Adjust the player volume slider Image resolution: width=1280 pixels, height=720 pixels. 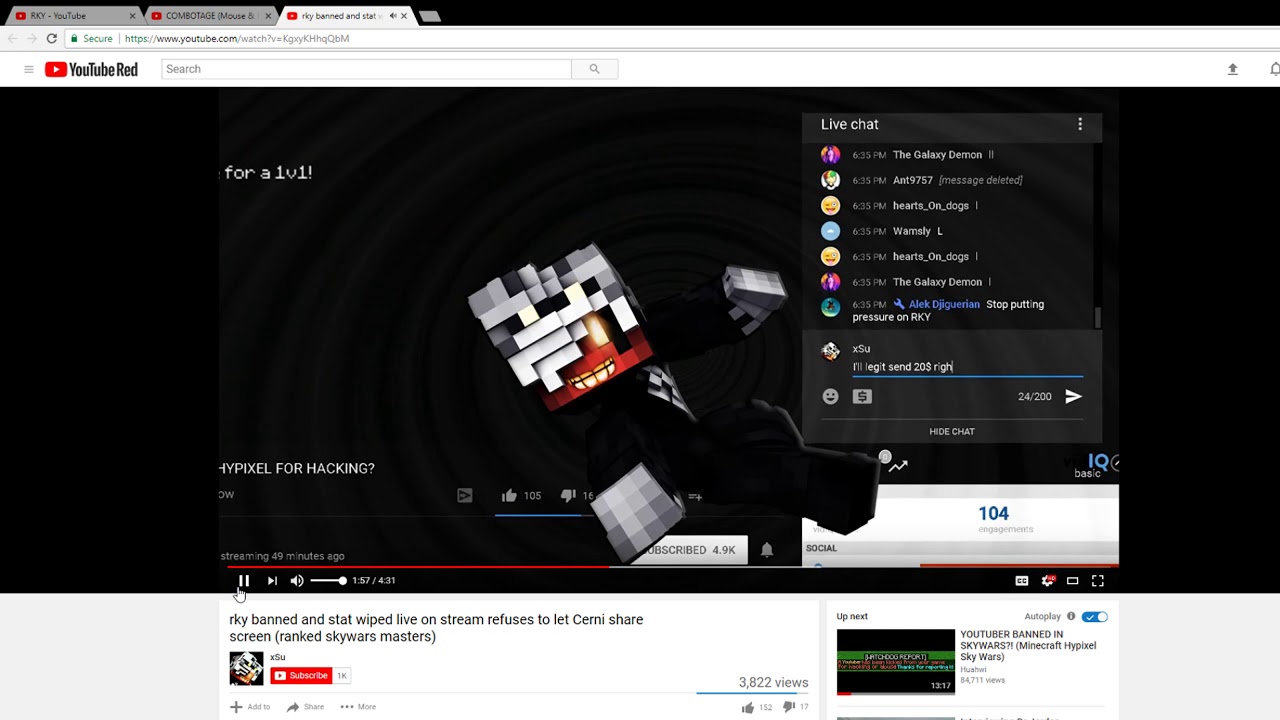click(x=327, y=581)
